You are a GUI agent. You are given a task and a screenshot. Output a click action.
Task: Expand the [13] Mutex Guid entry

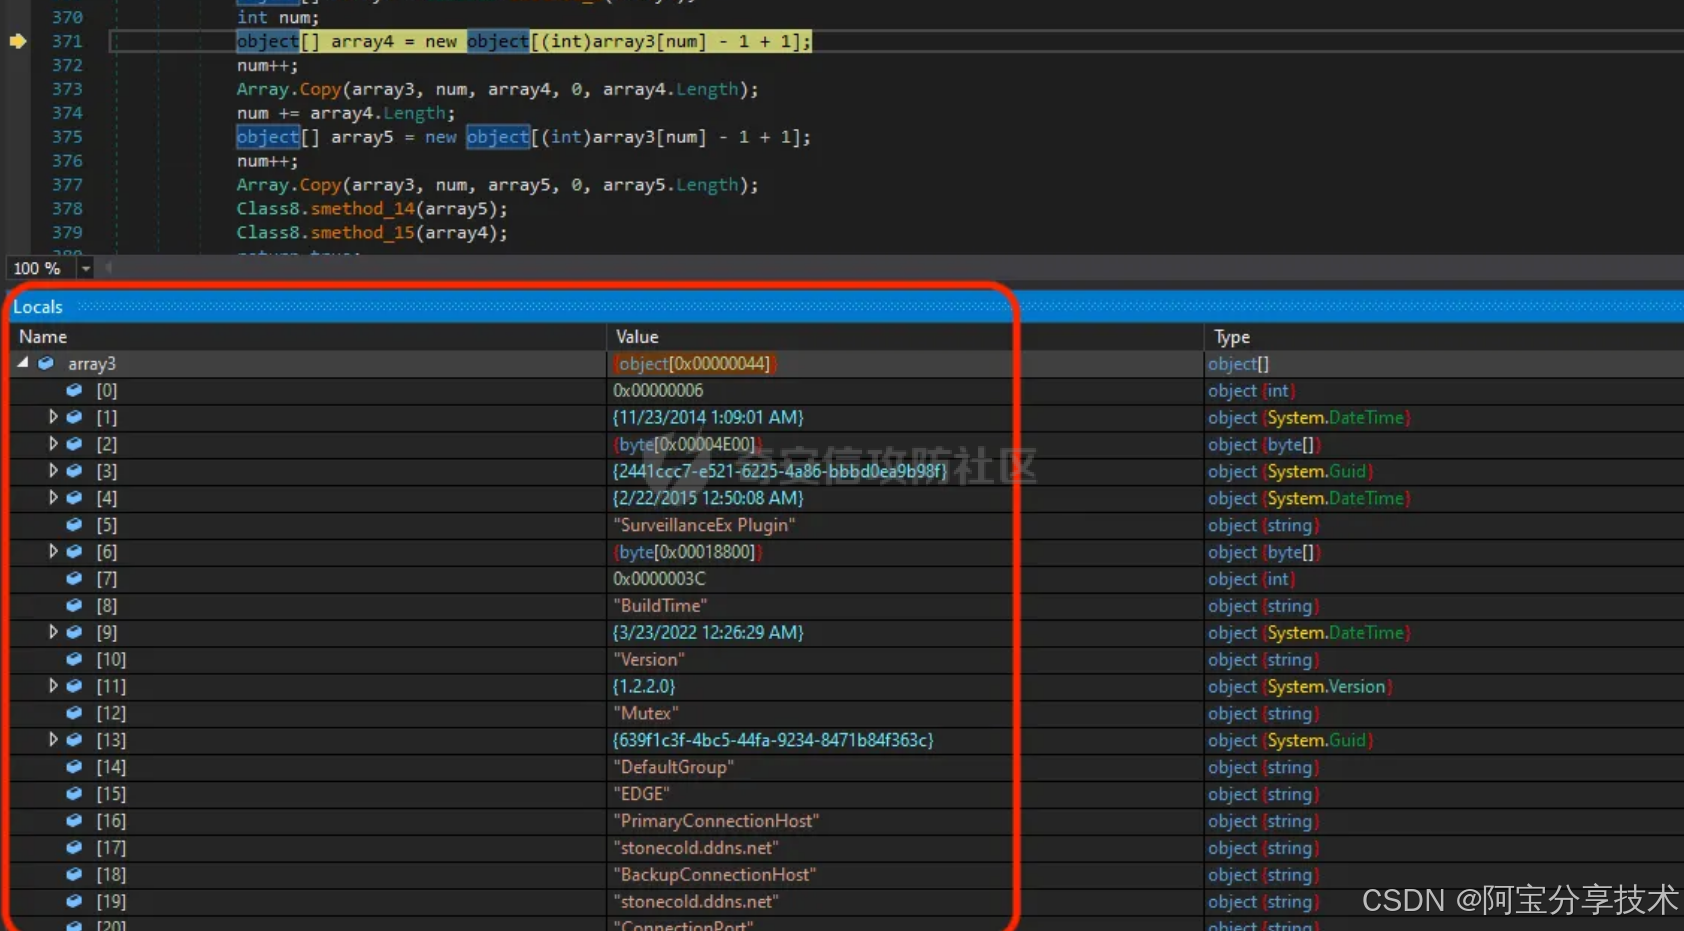pos(53,740)
